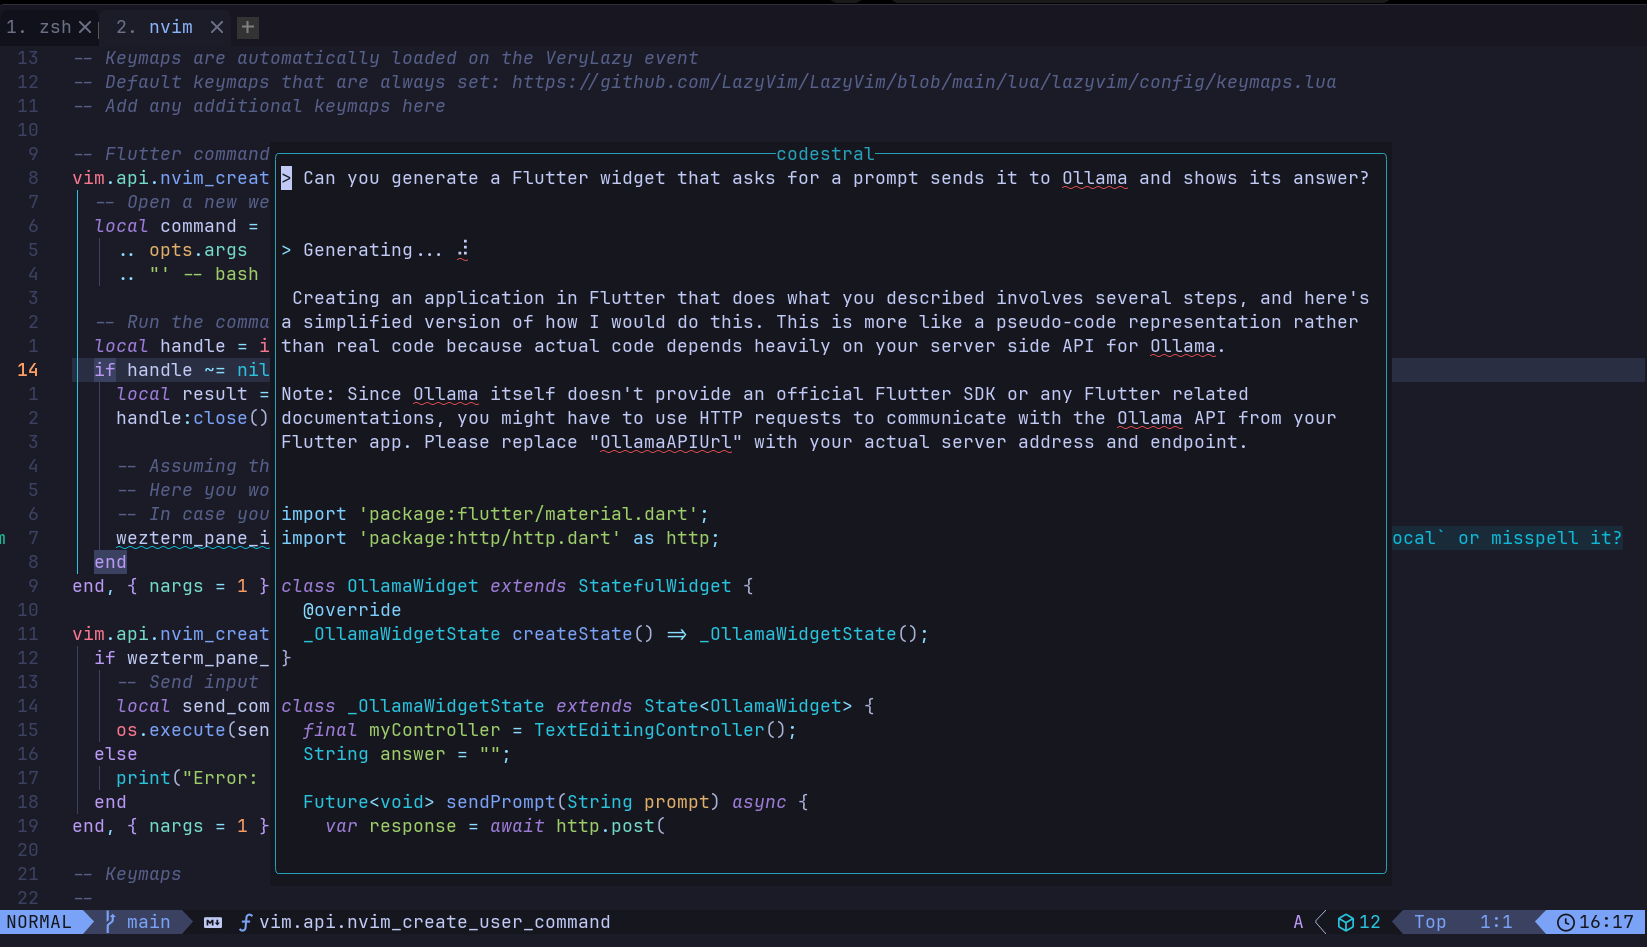Click the 'main' branch name in statusline
1647x947 pixels.
click(148, 922)
